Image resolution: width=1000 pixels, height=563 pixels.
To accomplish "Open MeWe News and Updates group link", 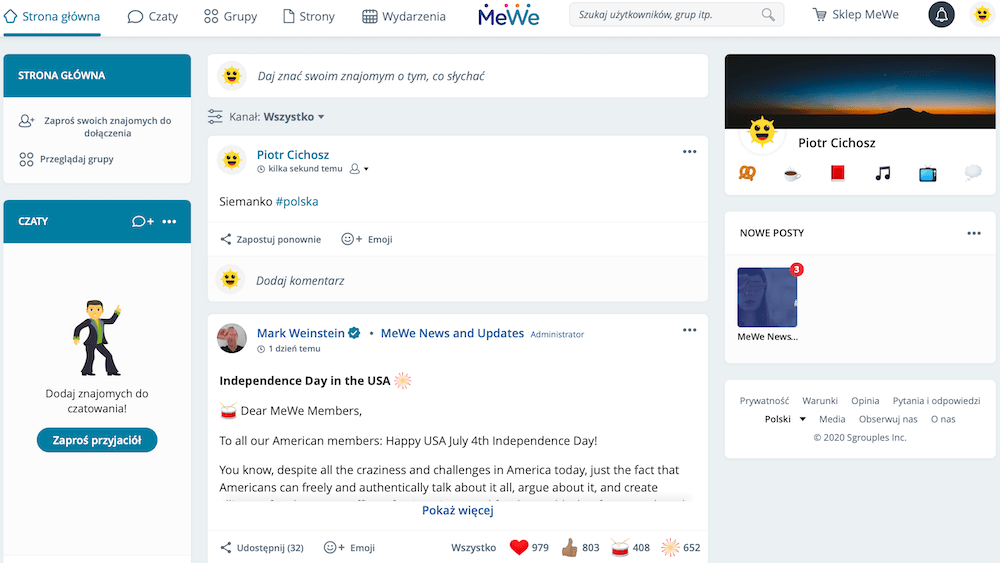I will 452,333.
